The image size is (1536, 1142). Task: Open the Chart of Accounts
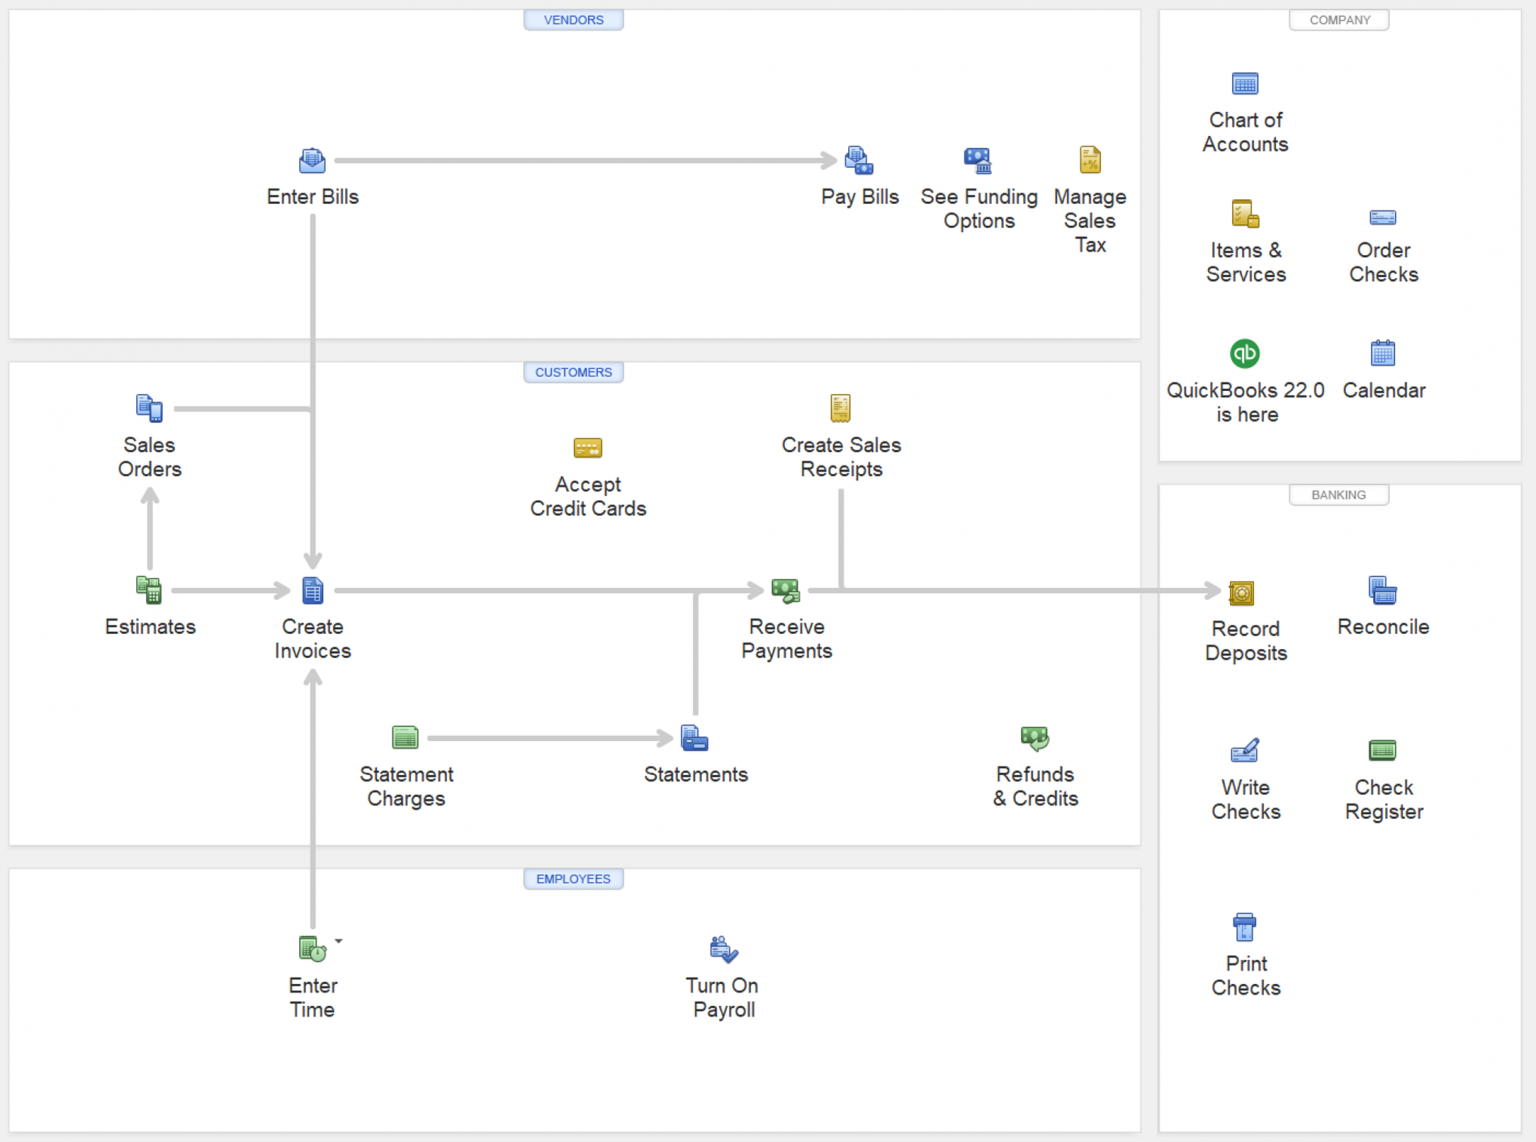[x=1245, y=83]
